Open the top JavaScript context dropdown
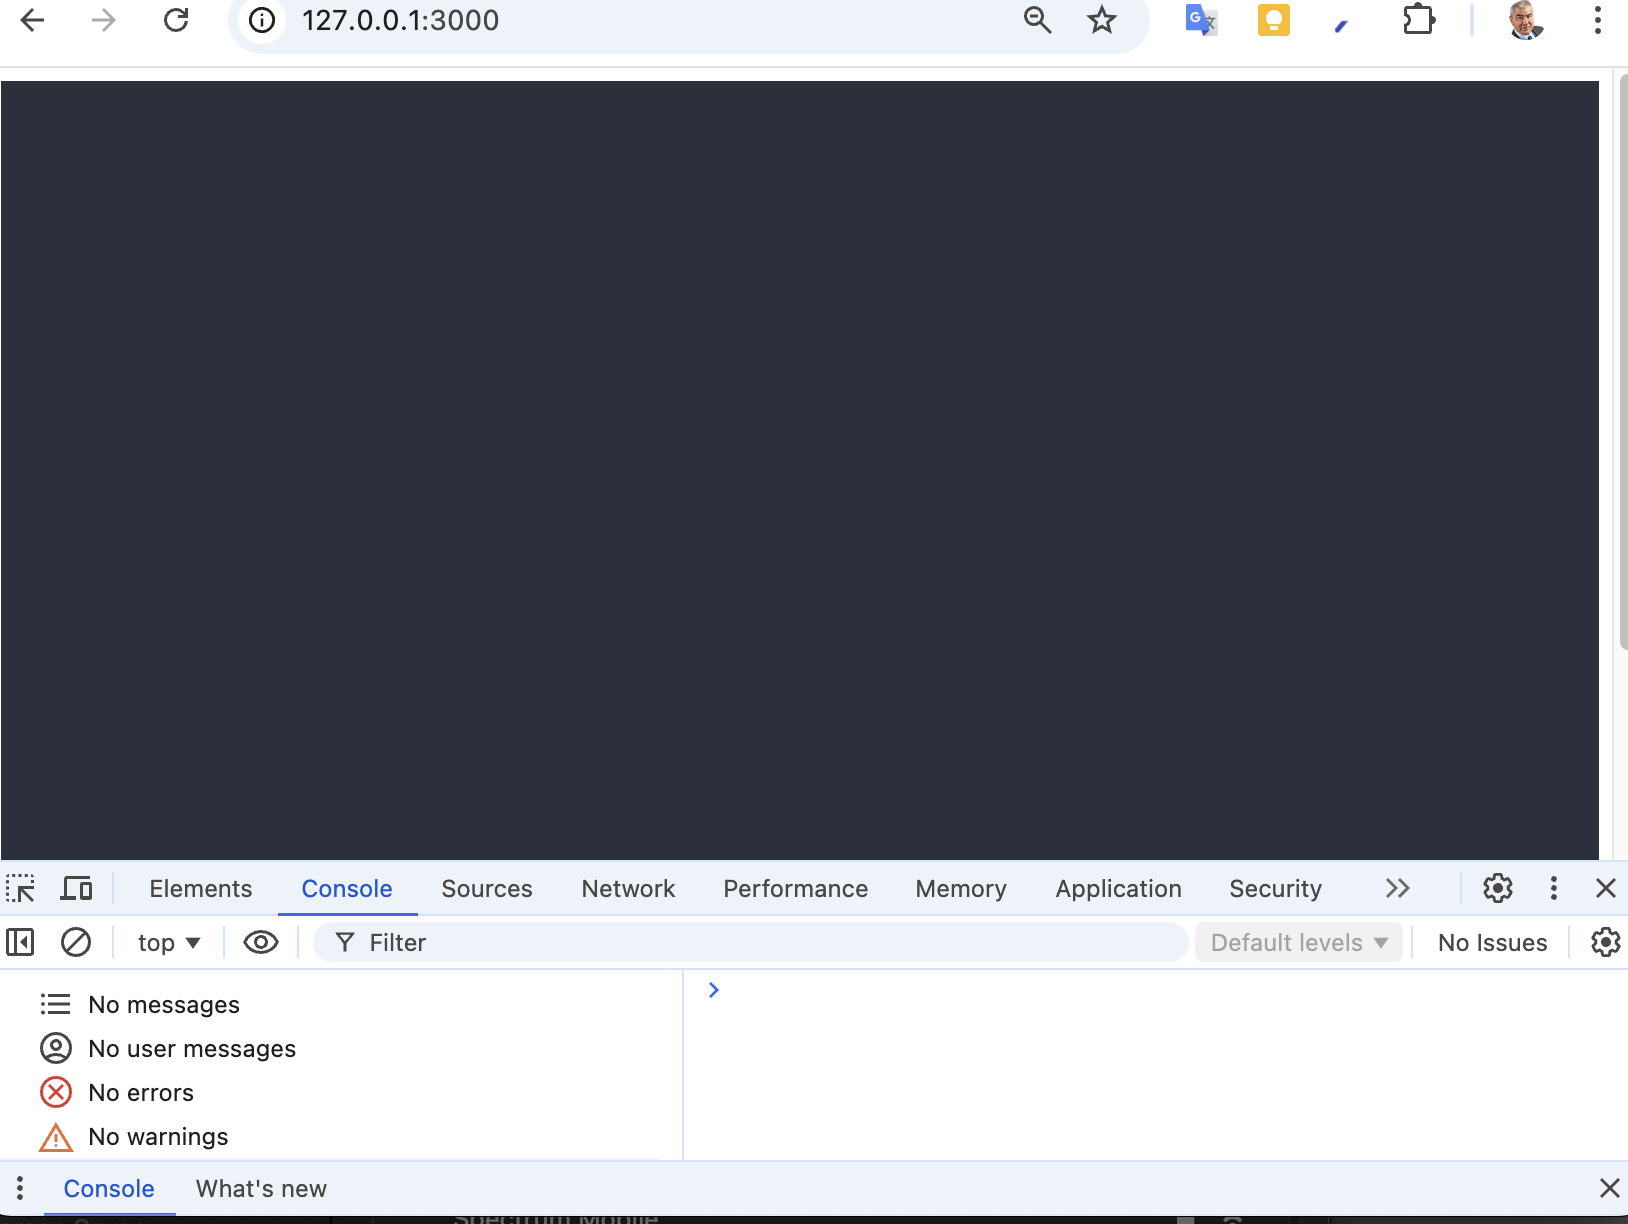The image size is (1628, 1224). point(169,943)
